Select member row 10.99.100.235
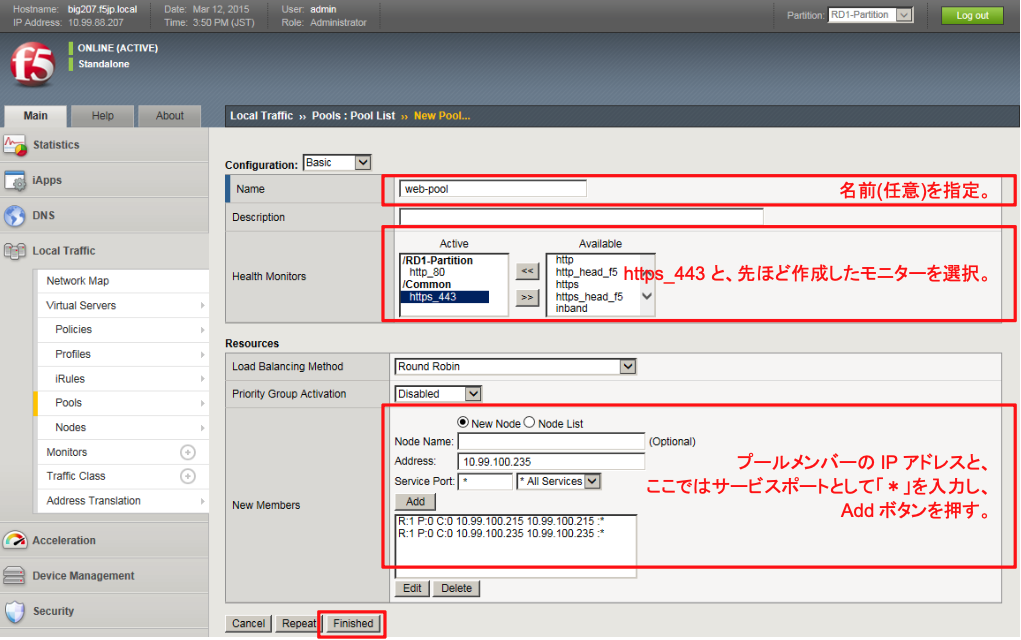Image resolution: width=1021 pixels, height=640 pixels. (x=501, y=534)
